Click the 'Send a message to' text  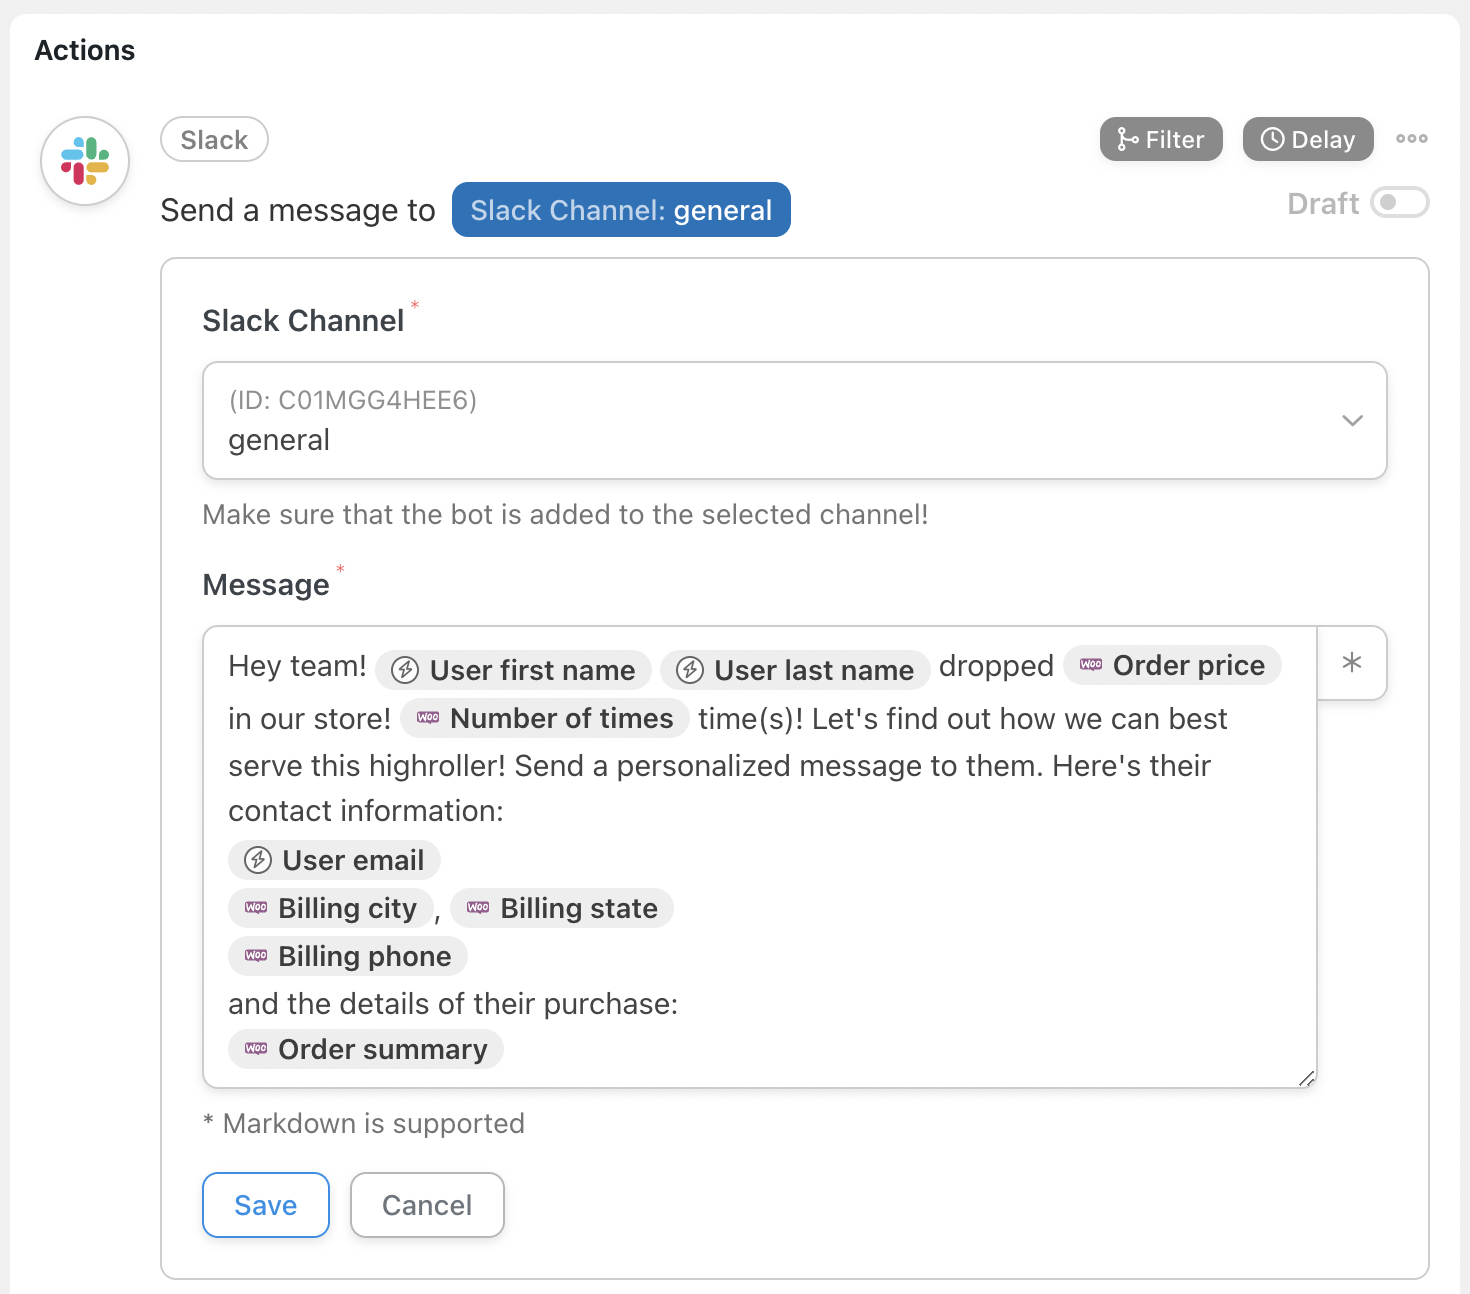(x=298, y=210)
